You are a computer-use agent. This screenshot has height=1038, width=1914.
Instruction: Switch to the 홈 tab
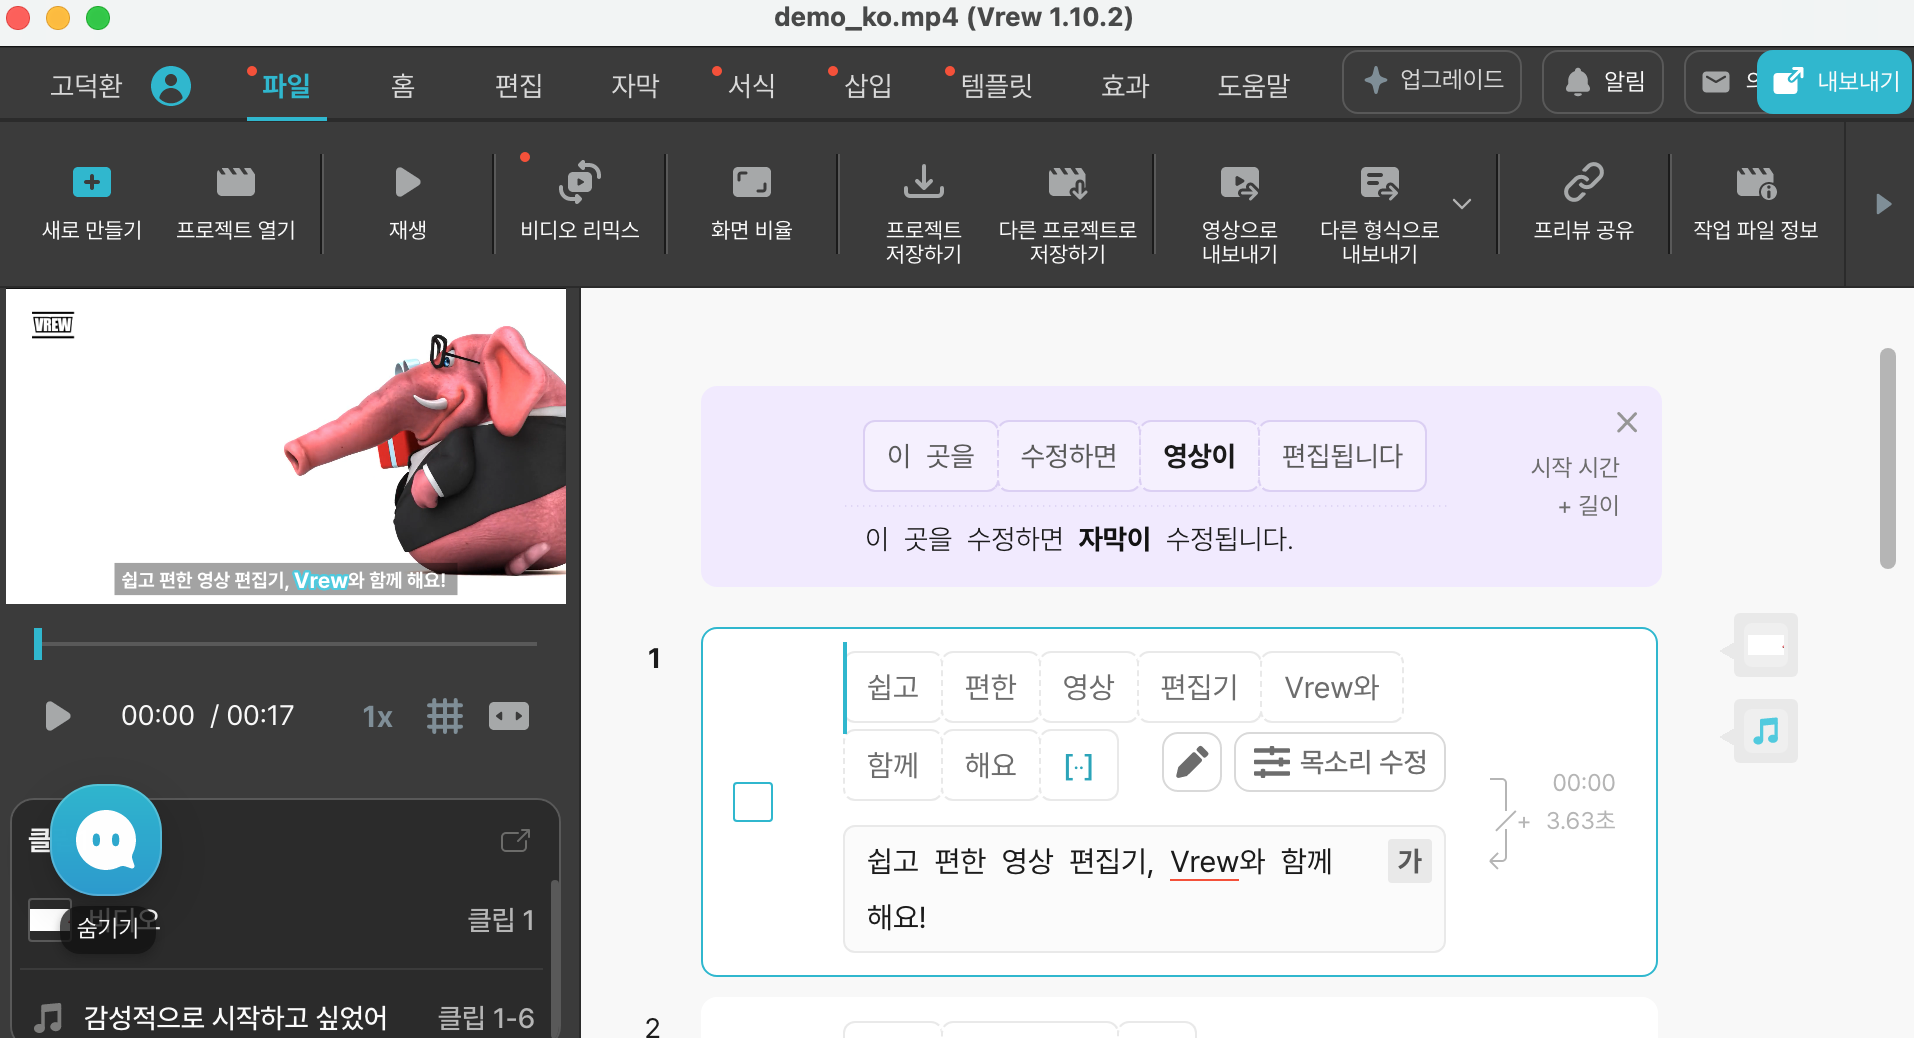[x=402, y=86]
